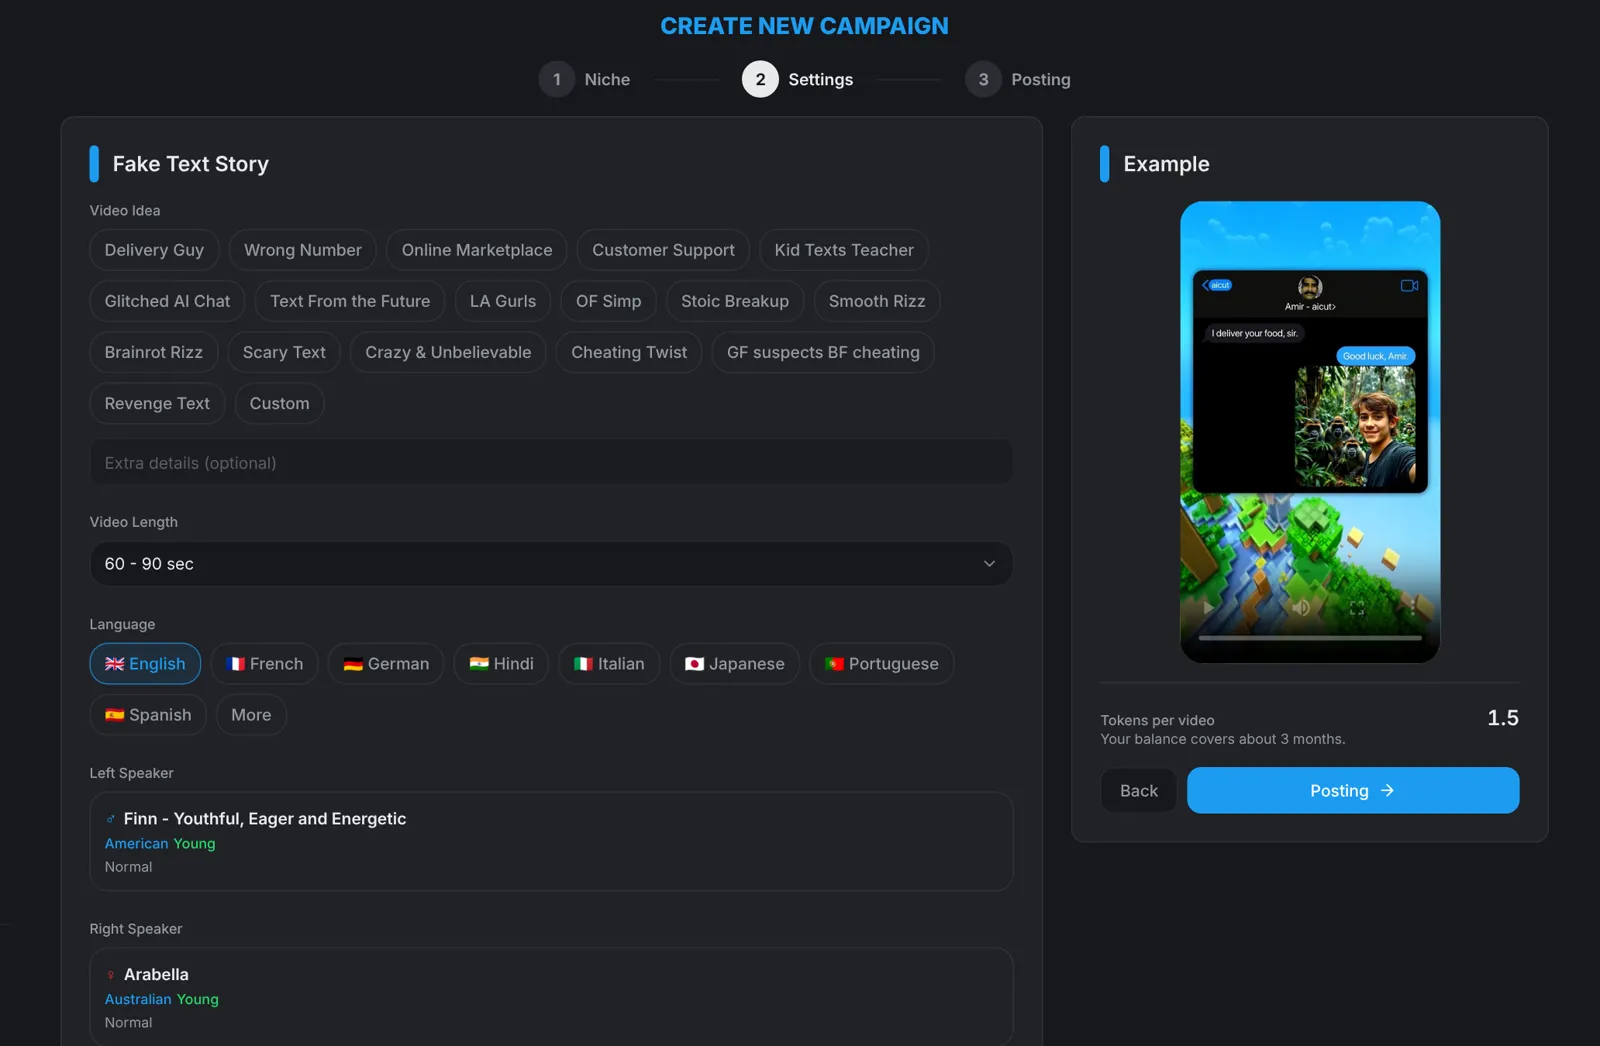Choose the Revenge Text idea
The image size is (1600, 1046).
(x=157, y=403)
